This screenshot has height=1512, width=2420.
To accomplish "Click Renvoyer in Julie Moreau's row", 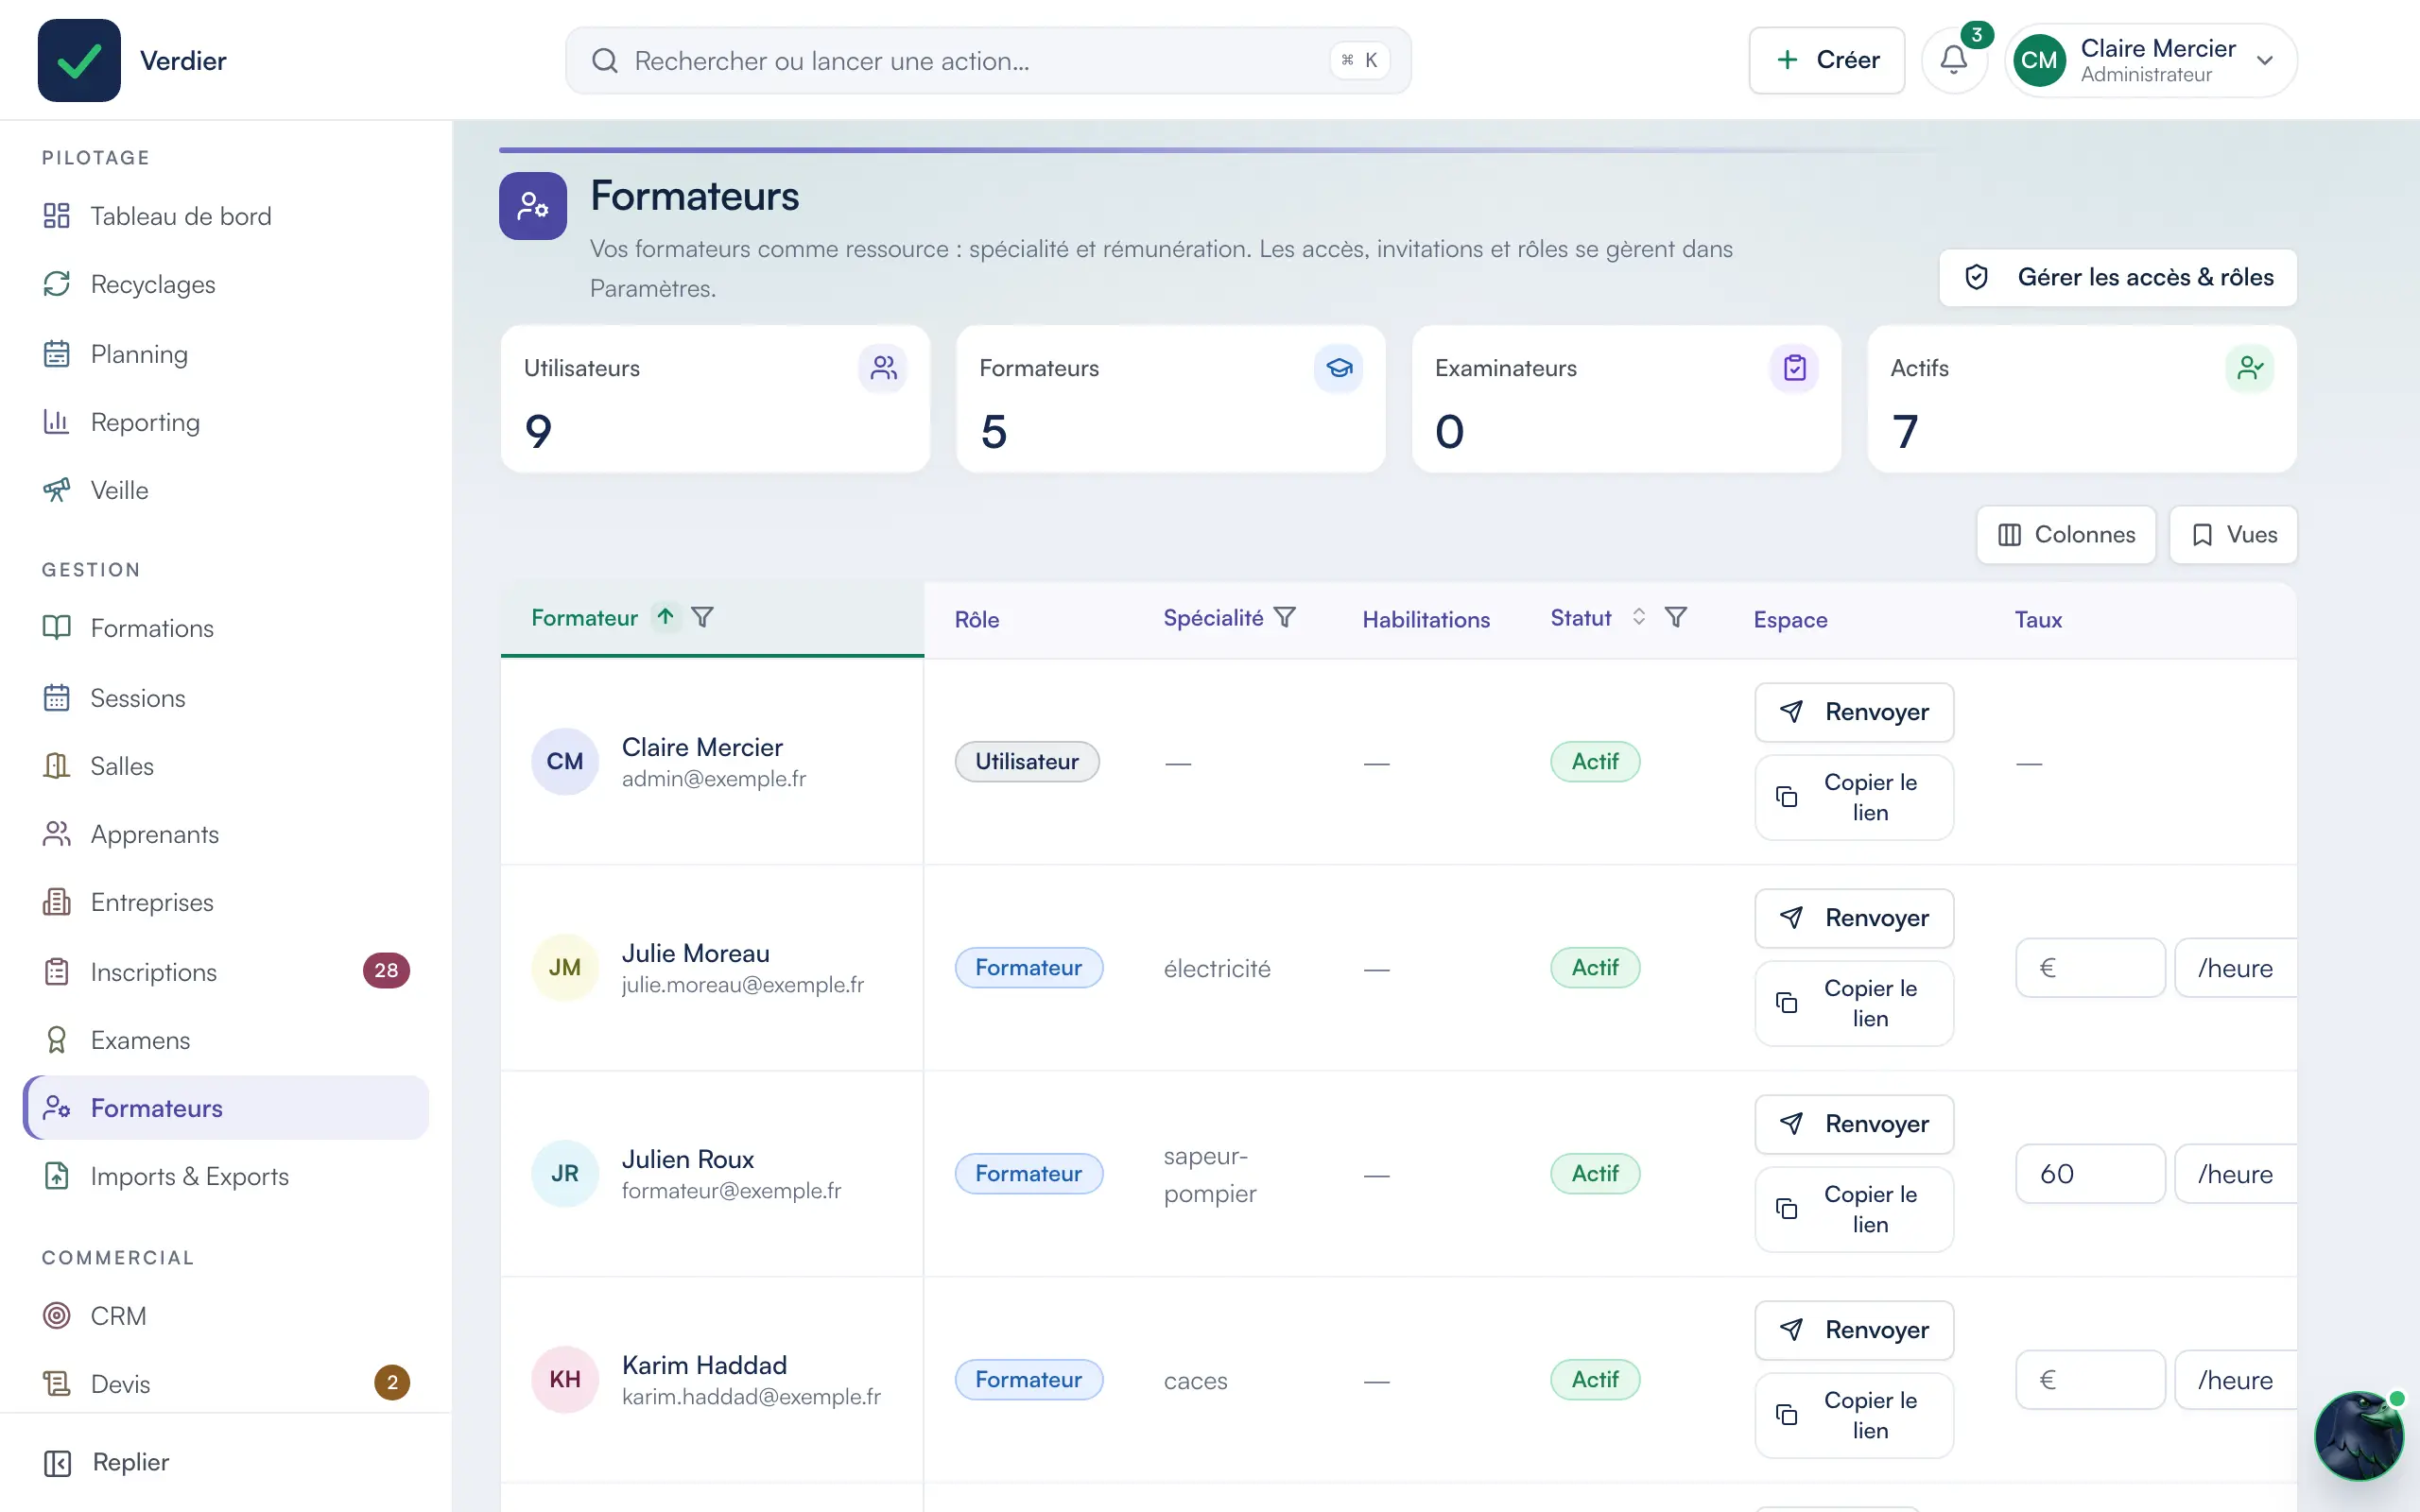I will (1854, 918).
